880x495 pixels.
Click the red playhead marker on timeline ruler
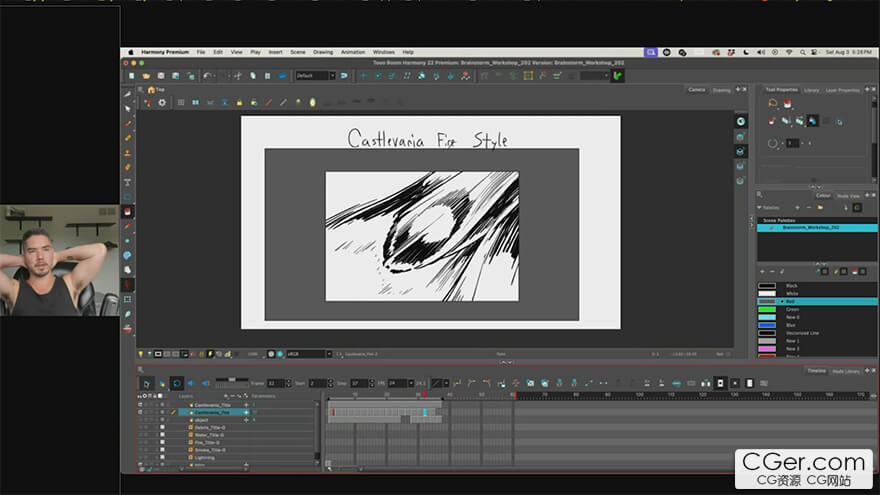click(x=425, y=395)
